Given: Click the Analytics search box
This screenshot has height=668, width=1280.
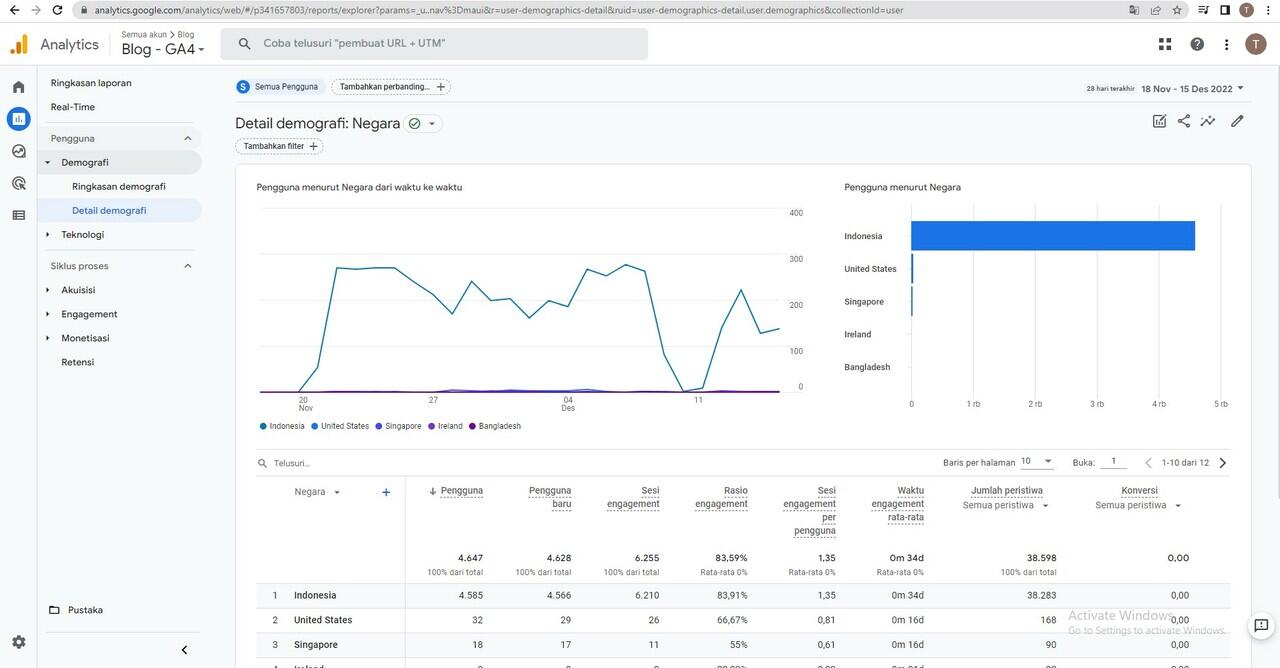Looking at the screenshot, I should [434, 44].
